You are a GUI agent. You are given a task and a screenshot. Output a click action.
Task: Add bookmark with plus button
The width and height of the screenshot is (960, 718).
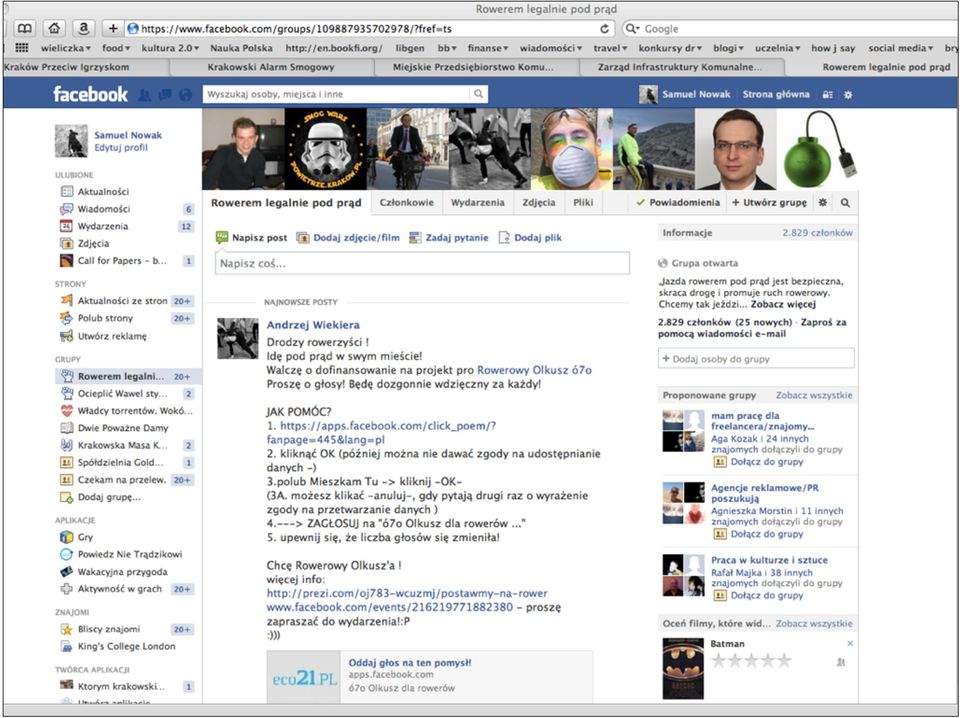click(113, 28)
